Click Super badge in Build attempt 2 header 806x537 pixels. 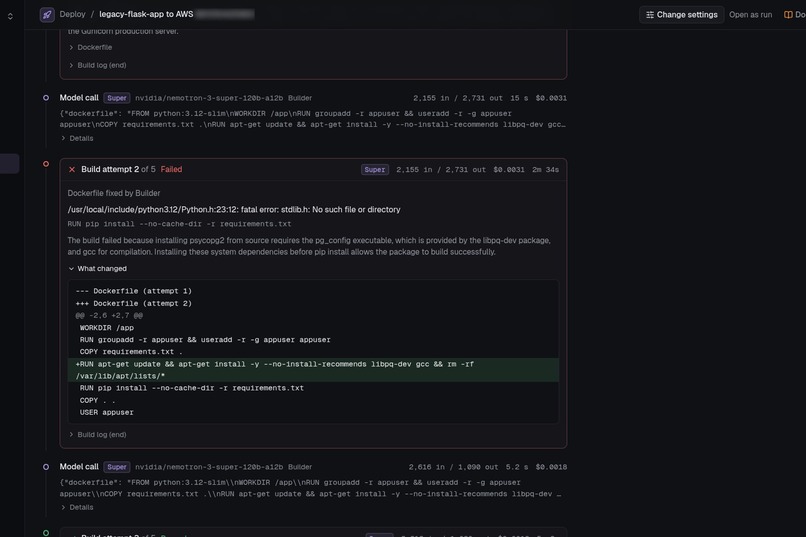(375, 170)
